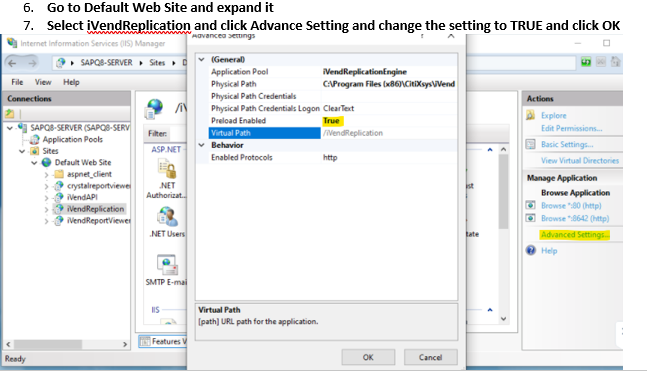Open the File menu
Screen dimensions: 647x371
click(17, 82)
